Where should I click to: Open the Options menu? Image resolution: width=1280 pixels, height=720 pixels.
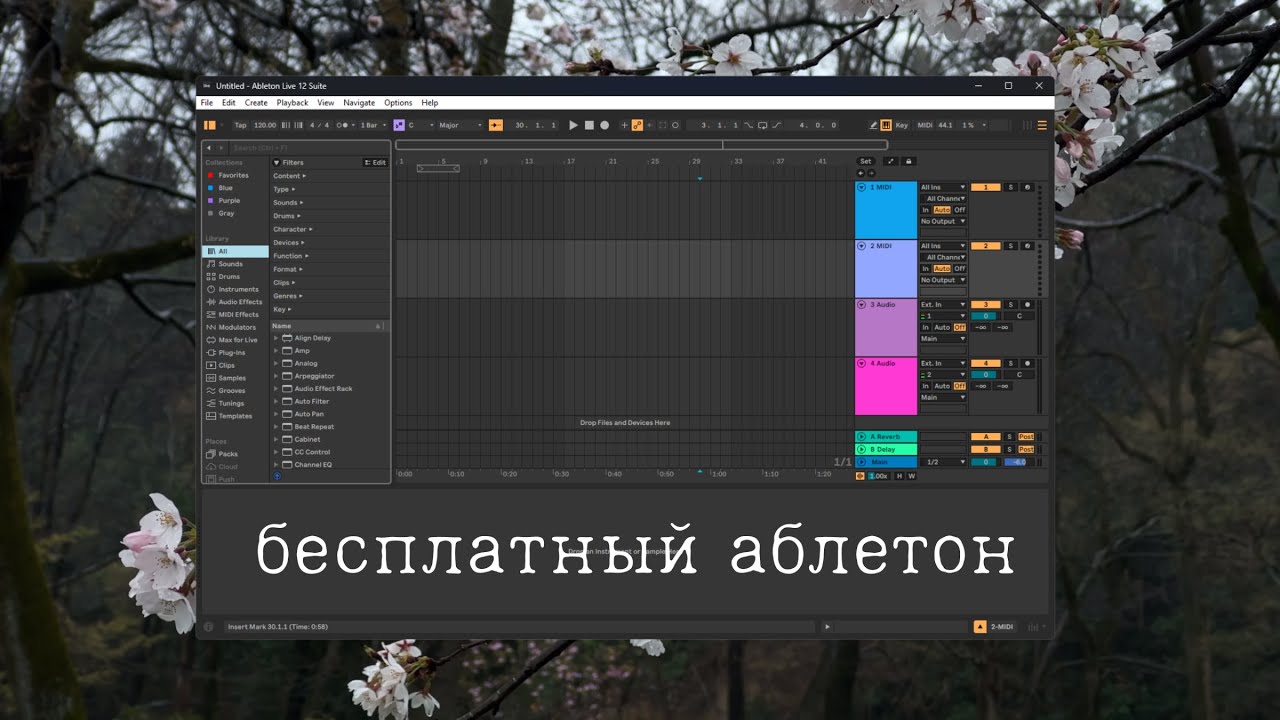(x=398, y=103)
